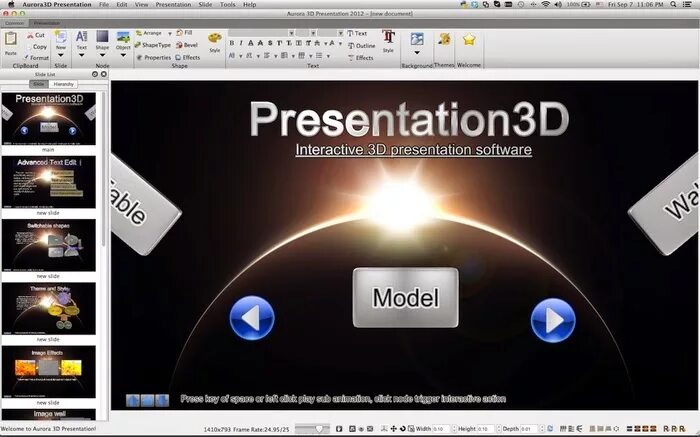Open the Tools menu
Viewport: 700px width, 437px height.
pyautogui.click(x=228, y=4)
